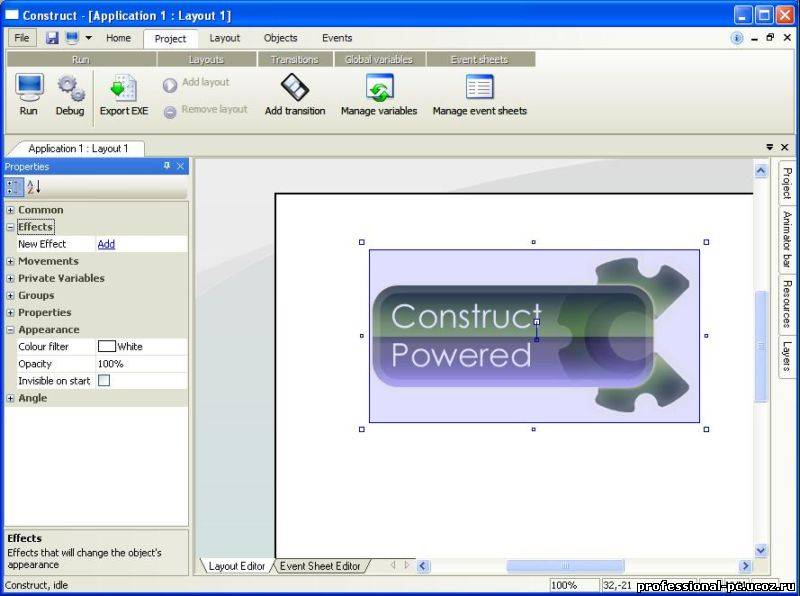Click the Opacity 100% value field

coord(141,364)
